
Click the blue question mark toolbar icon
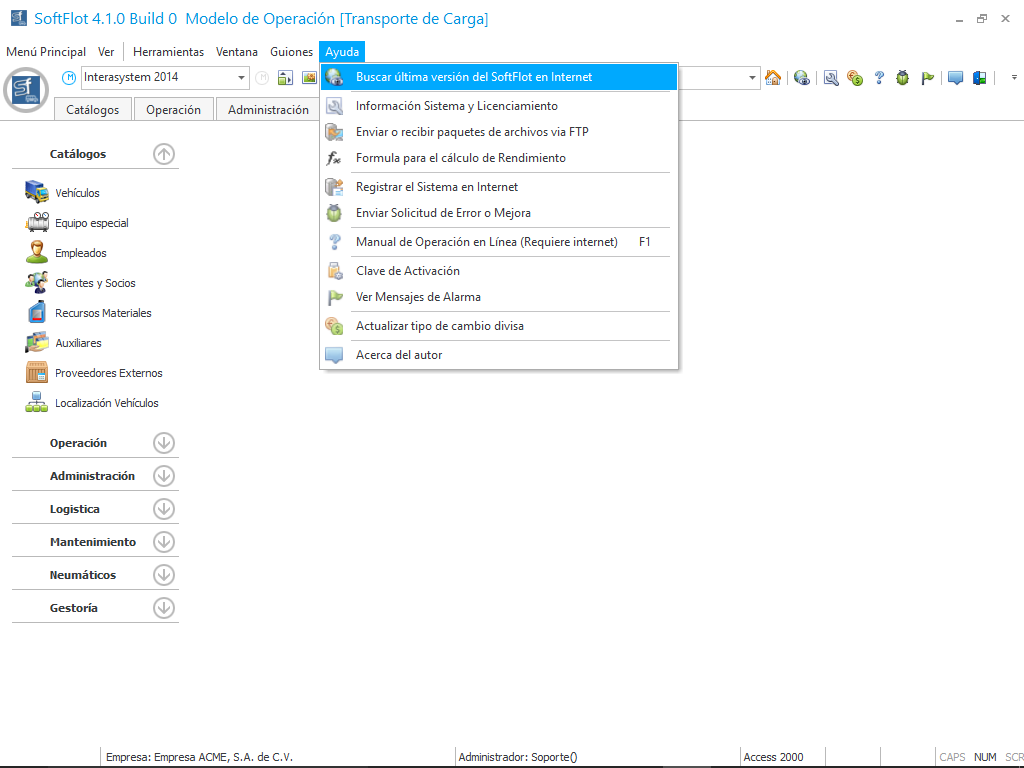[879, 78]
